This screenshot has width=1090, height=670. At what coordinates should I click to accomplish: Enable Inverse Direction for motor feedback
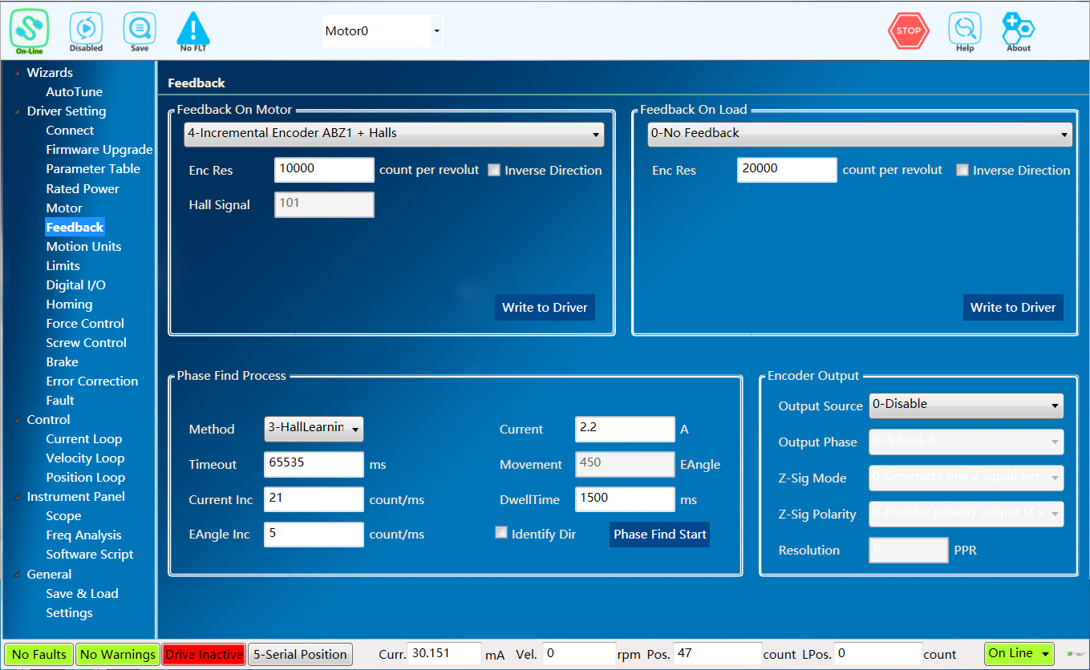click(x=494, y=170)
